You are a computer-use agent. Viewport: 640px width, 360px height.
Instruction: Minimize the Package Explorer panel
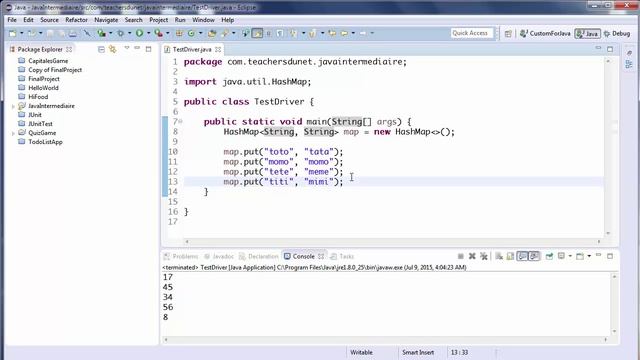(x=137, y=48)
